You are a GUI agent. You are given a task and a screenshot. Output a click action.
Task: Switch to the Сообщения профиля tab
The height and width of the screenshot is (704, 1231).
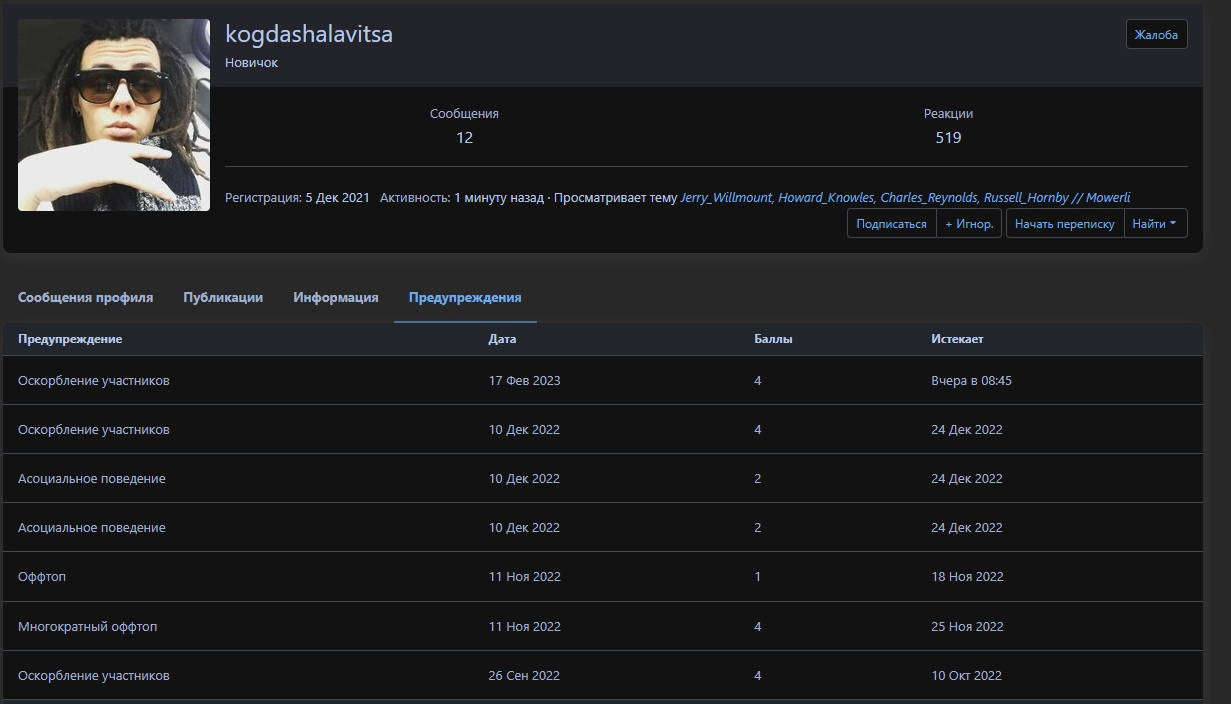(x=85, y=297)
